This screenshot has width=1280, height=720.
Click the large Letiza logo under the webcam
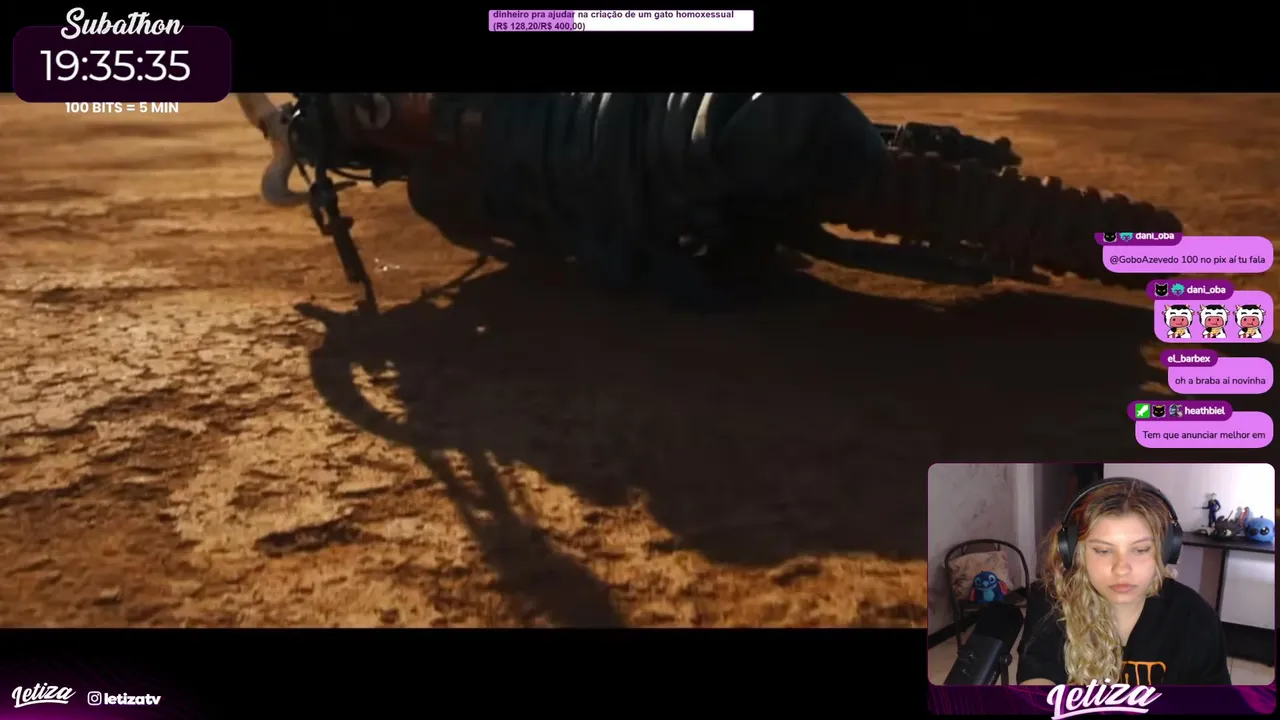[1104, 698]
